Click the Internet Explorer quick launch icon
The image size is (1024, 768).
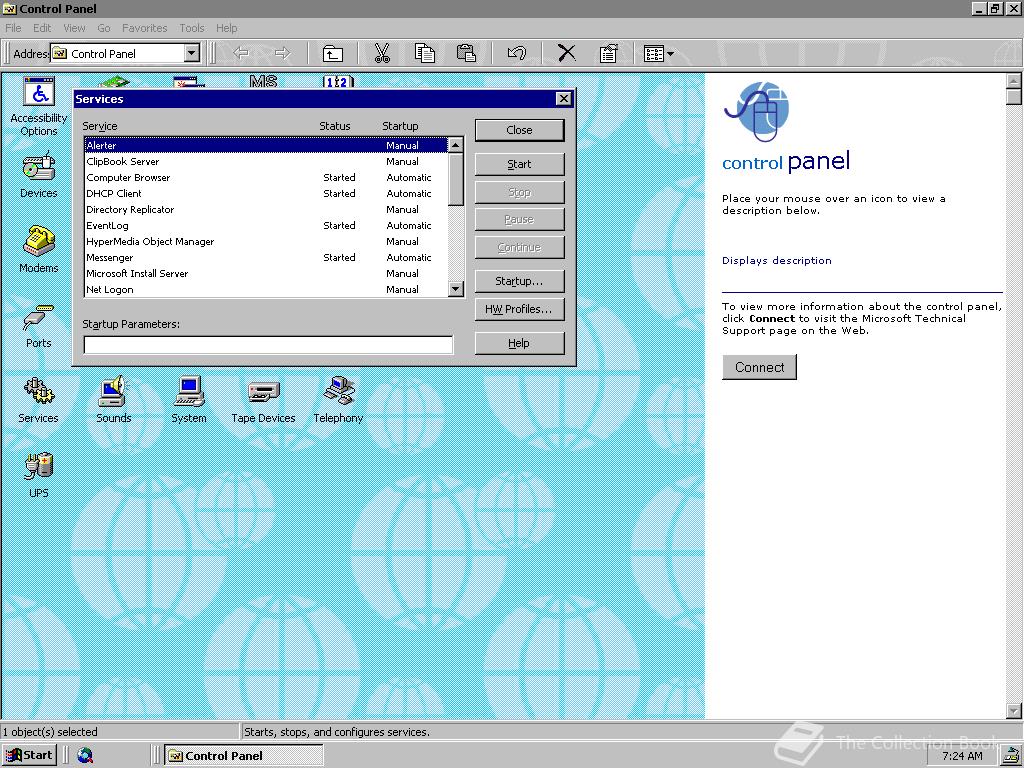[x=85, y=756]
